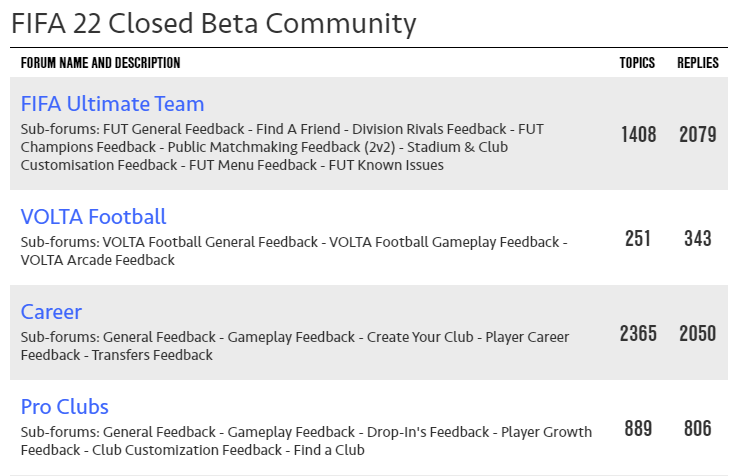The image size is (737, 476).
Task: Select VOLTA Football General Feedback sub-forum
Action: click(207, 242)
